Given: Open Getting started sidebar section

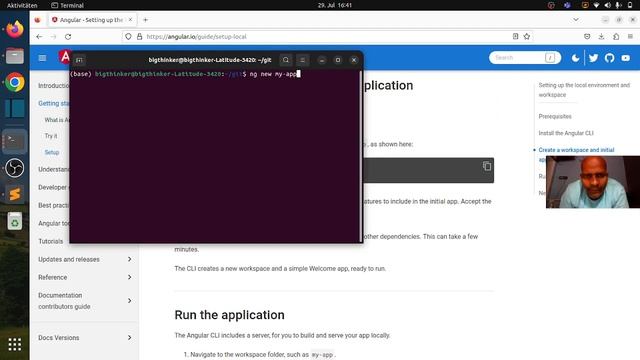Looking at the screenshot, I should 53,103.
